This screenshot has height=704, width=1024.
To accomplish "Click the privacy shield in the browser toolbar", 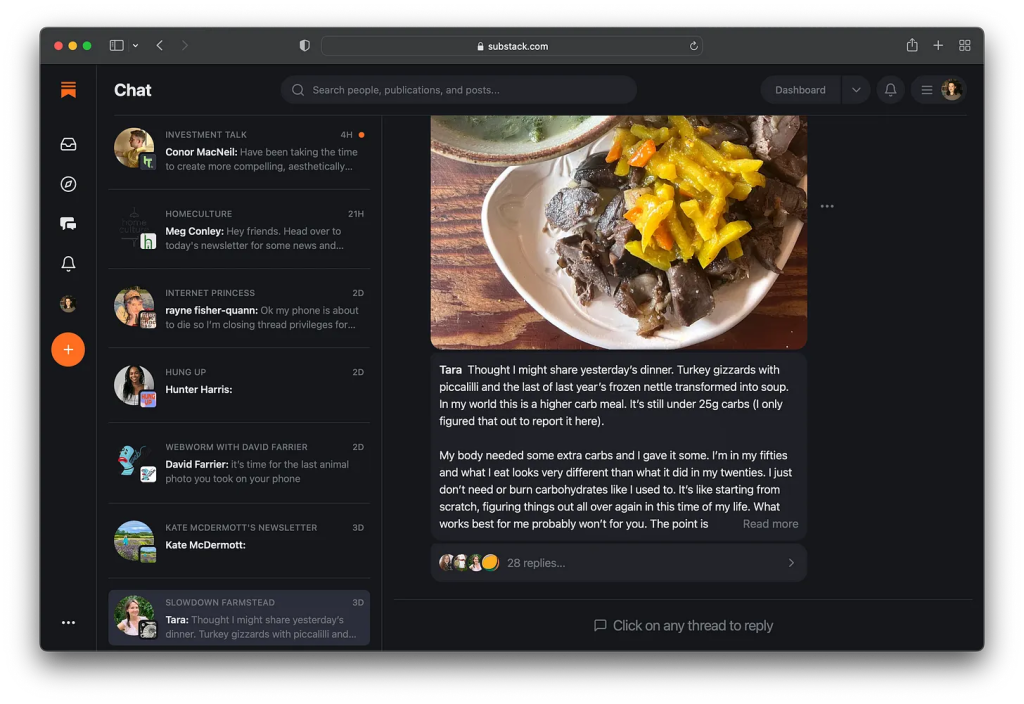I will point(303,45).
